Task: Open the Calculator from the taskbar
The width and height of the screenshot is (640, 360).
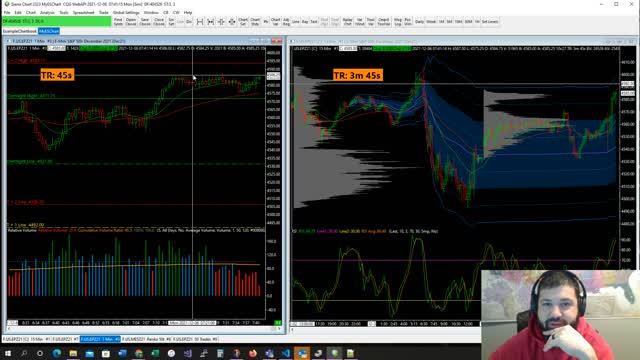Action: coord(220,353)
